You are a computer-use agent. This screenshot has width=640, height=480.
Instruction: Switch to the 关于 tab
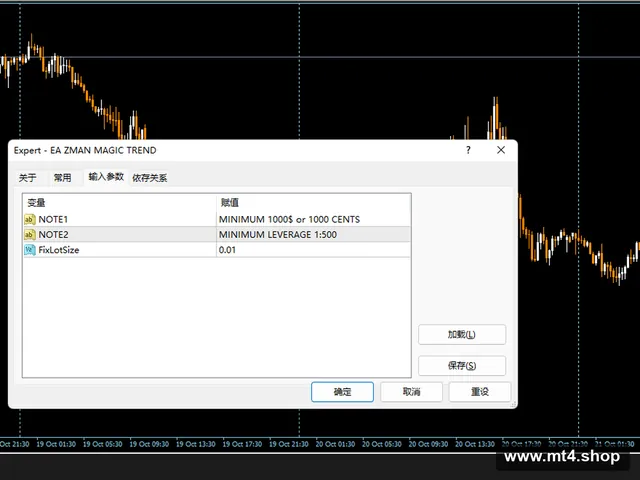(x=27, y=178)
